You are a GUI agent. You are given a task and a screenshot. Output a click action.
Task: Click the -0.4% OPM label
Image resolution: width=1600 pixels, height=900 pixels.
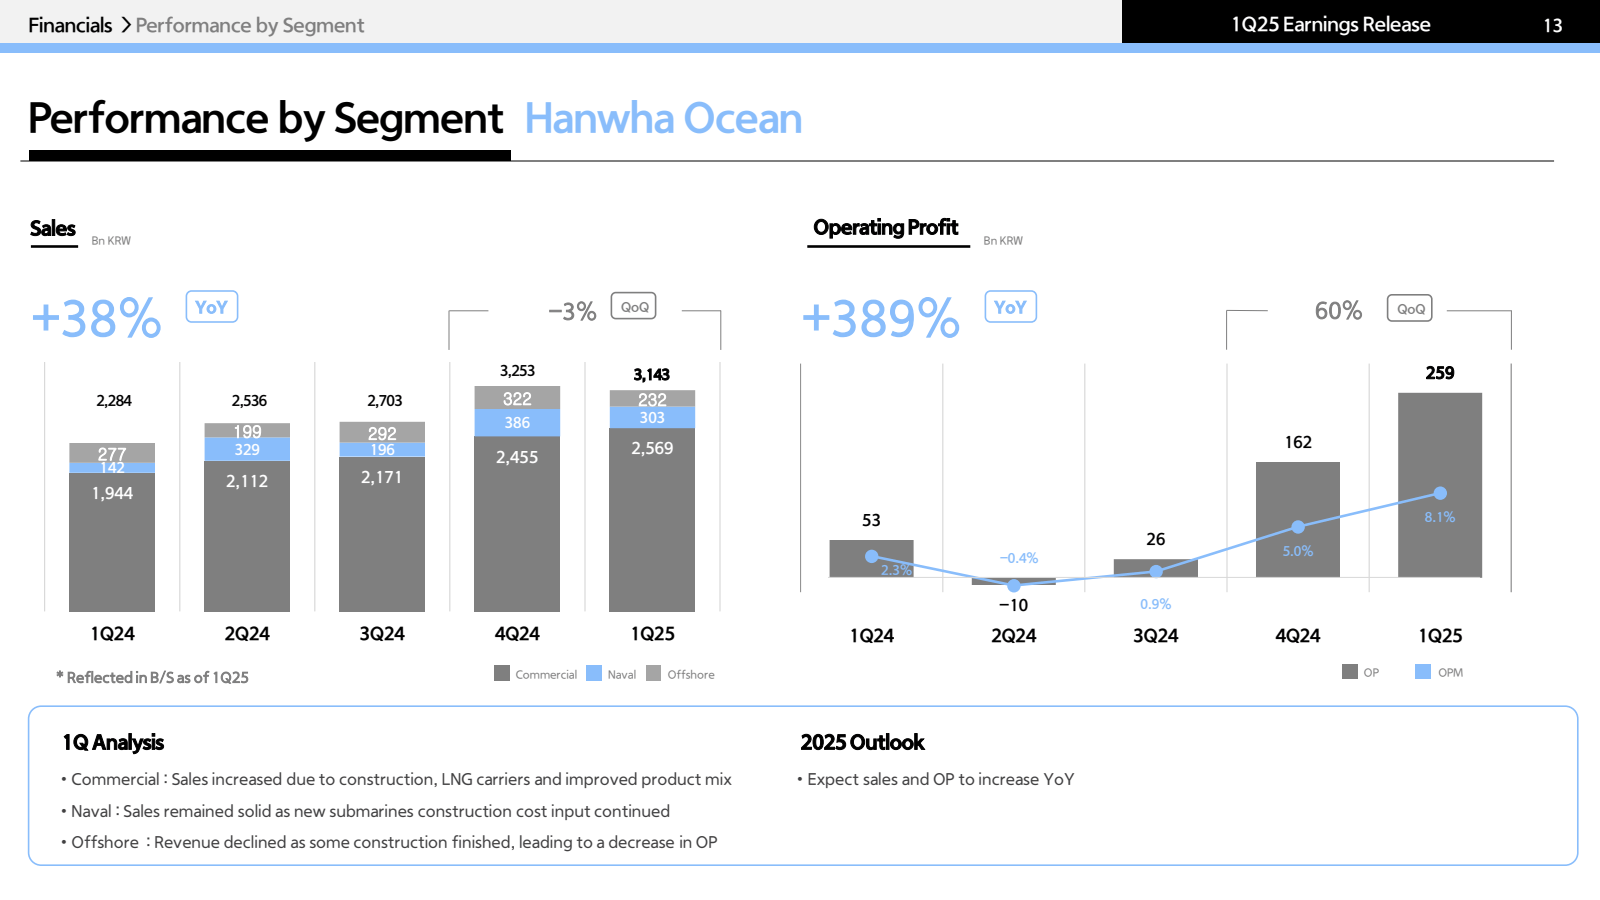coord(1019,558)
